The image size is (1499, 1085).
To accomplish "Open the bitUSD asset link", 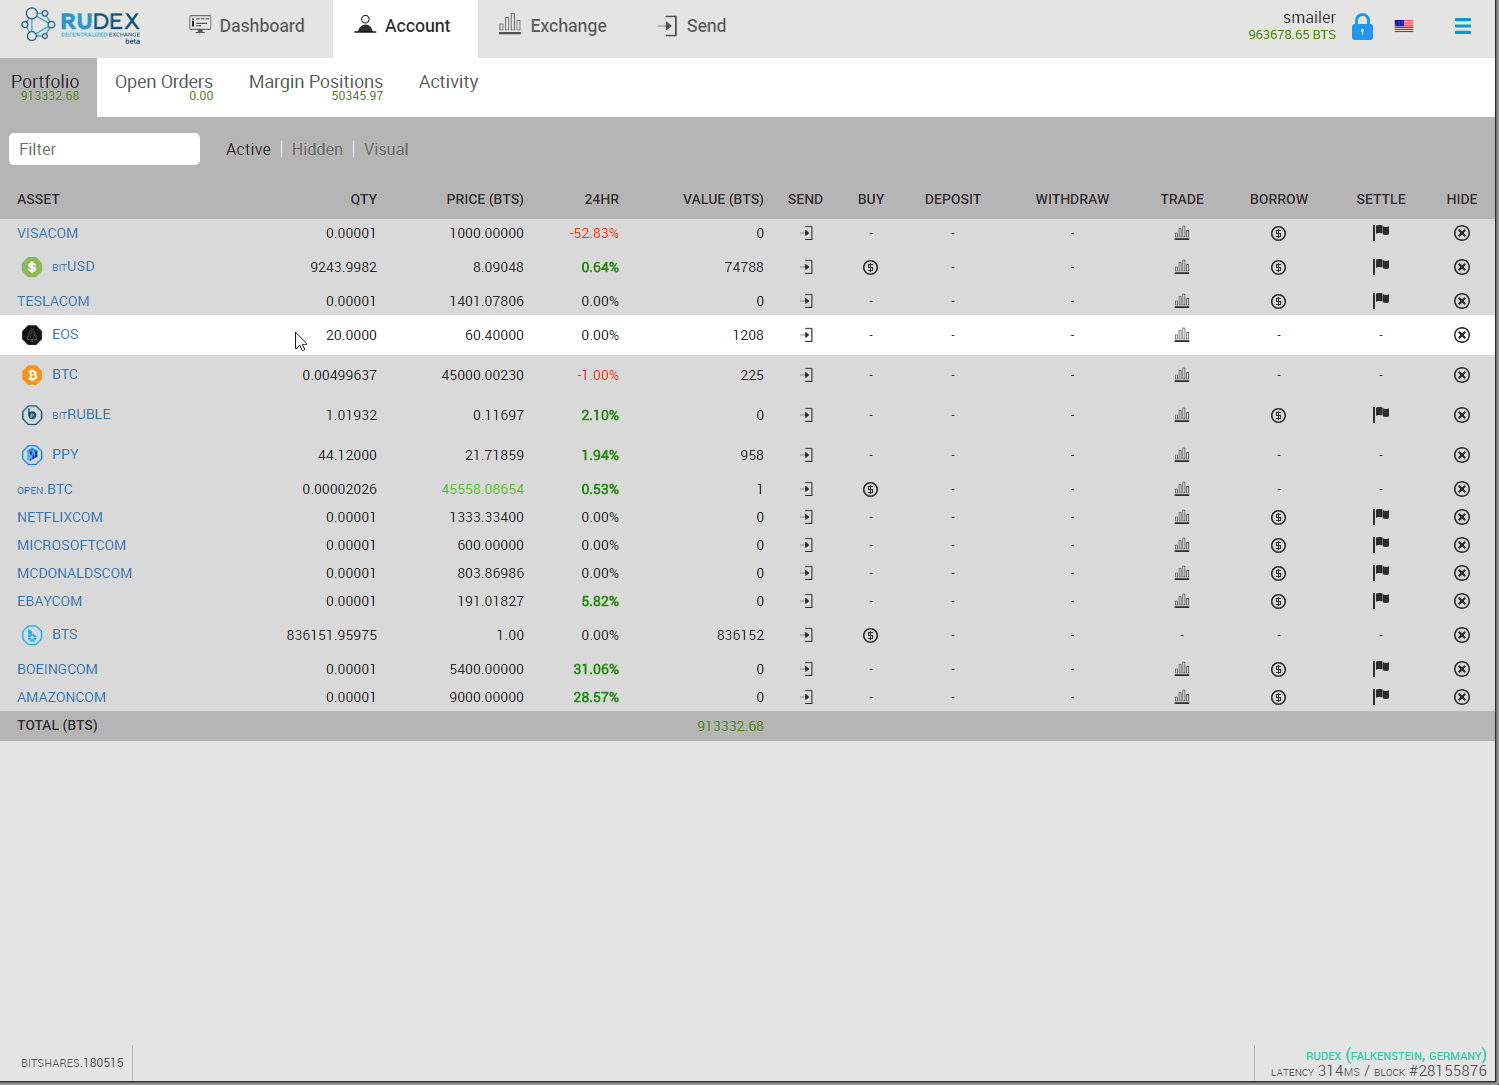I will click(73, 267).
